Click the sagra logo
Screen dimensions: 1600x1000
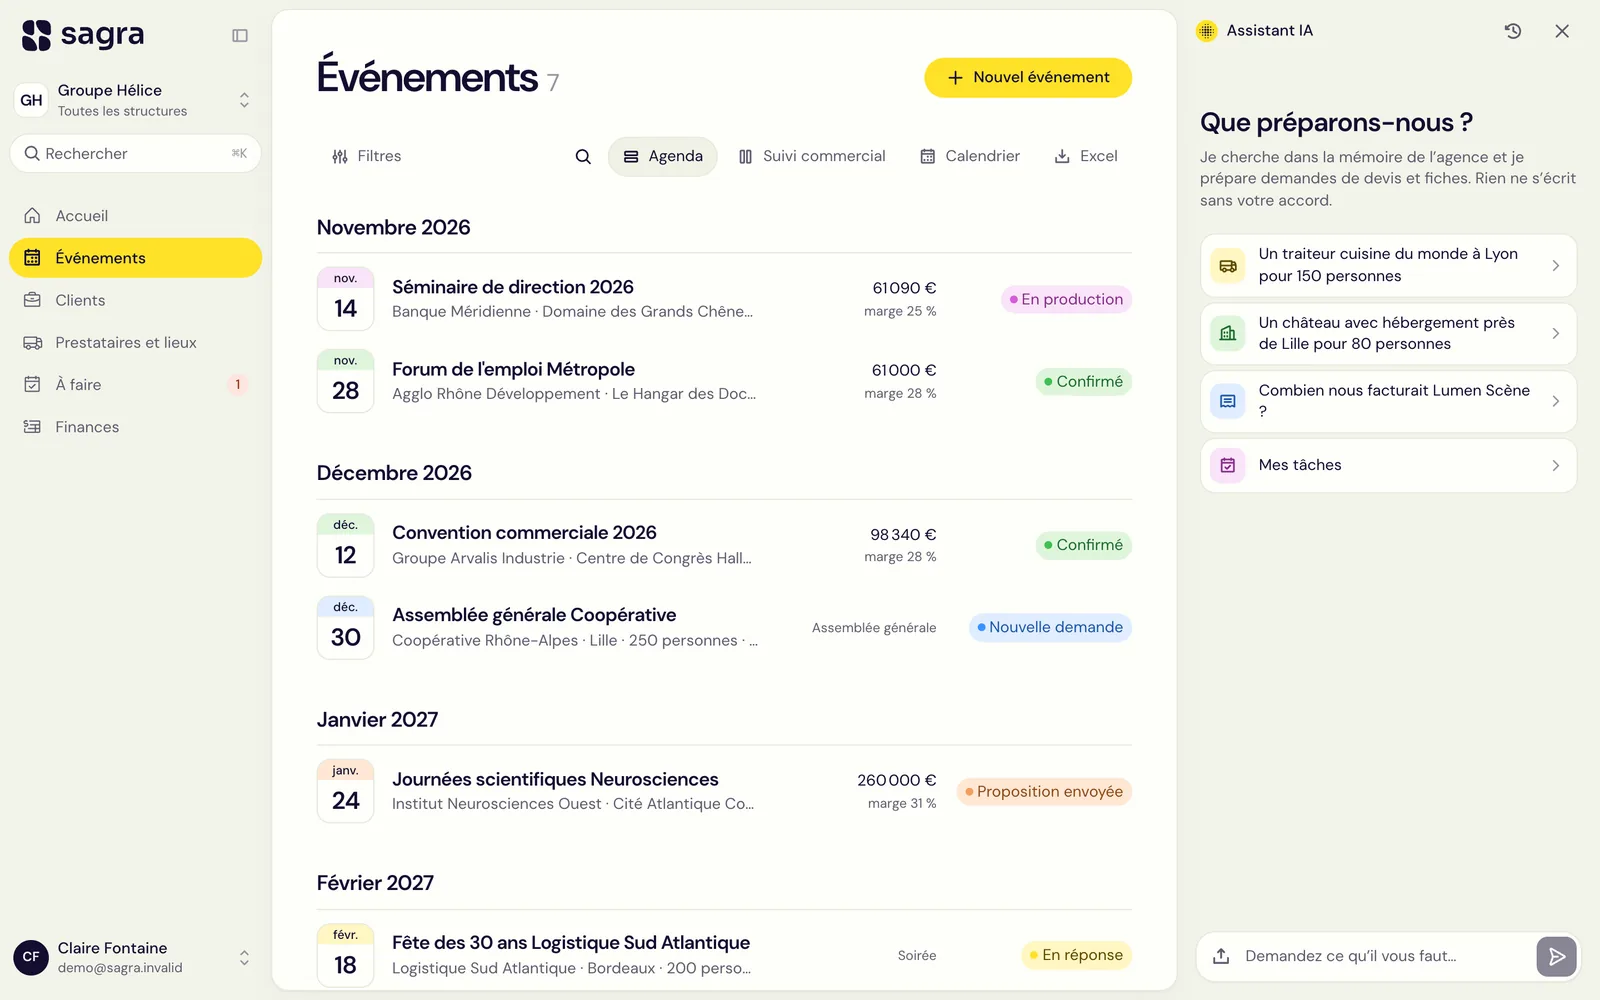pyautogui.click(x=83, y=35)
